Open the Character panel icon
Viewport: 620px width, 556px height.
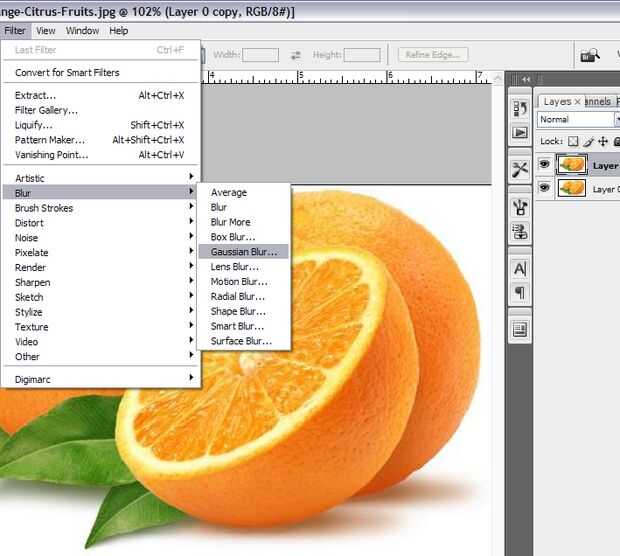pos(520,269)
